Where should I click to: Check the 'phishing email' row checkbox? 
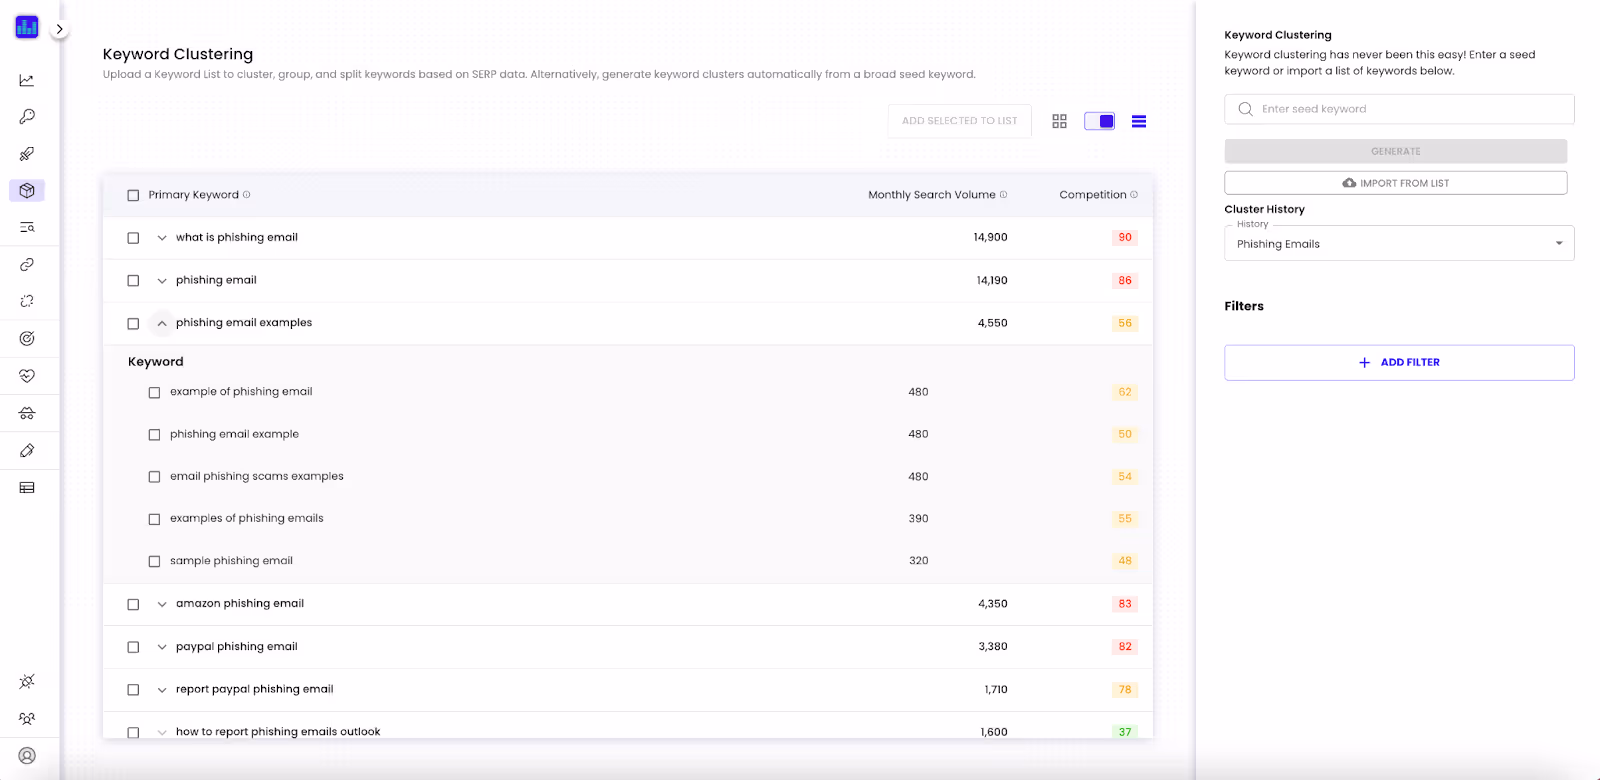click(133, 281)
